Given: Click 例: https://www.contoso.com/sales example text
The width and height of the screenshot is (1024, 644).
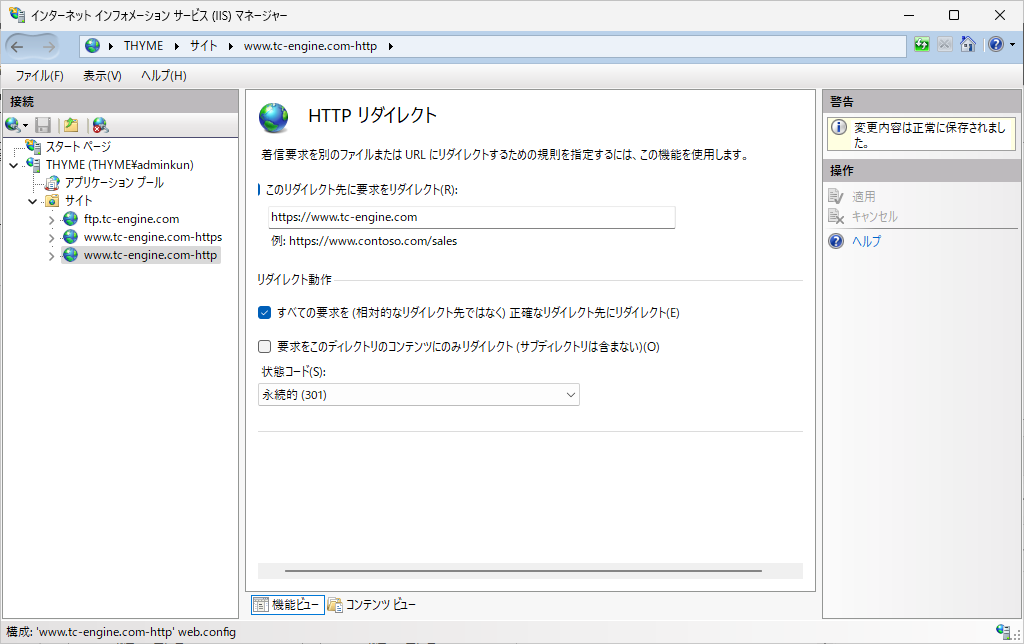Looking at the screenshot, I should 364,241.
